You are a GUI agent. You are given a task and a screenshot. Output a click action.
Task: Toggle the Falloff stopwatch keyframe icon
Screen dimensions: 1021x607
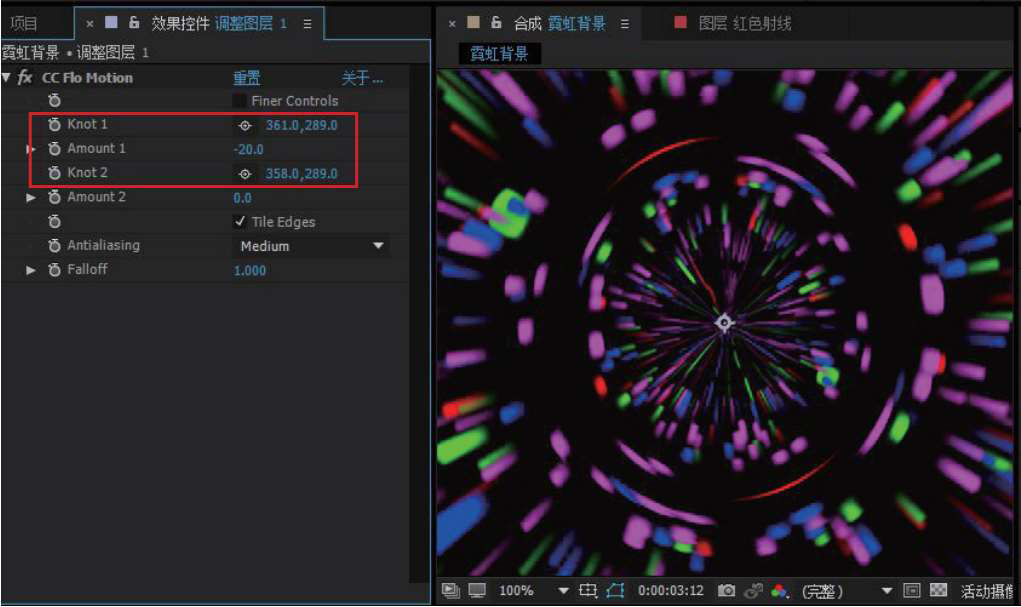[55, 270]
